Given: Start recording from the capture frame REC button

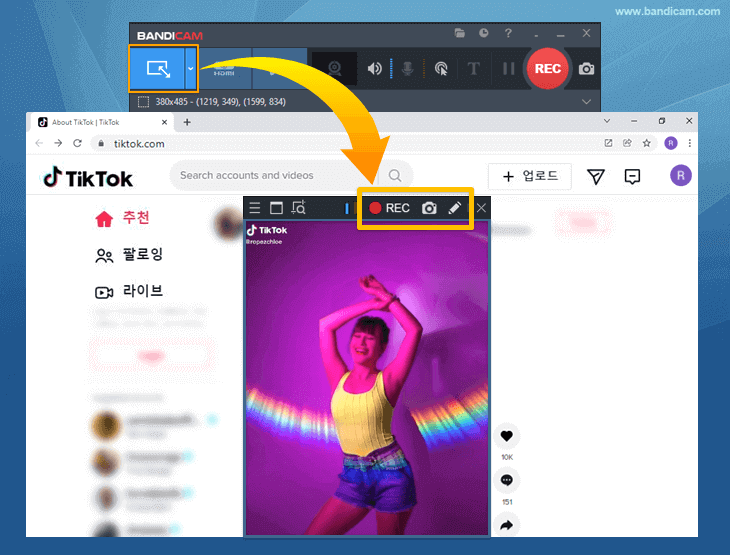Looking at the screenshot, I should pyautogui.click(x=389, y=208).
